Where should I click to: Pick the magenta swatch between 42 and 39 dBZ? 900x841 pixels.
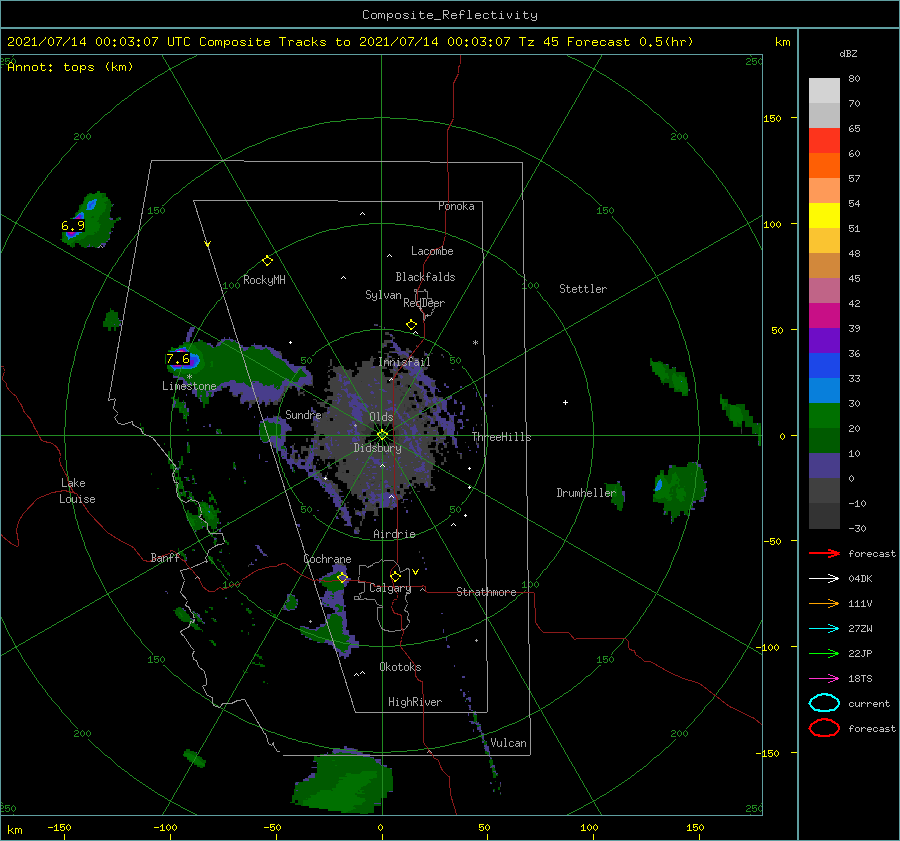824,315
